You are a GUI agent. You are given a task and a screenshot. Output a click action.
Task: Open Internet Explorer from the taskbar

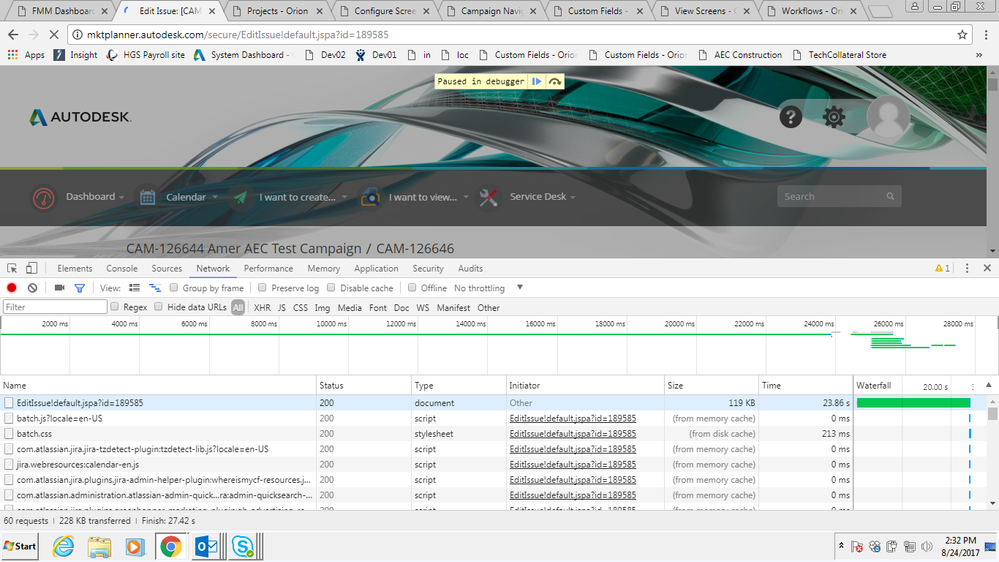click(63, 547)
